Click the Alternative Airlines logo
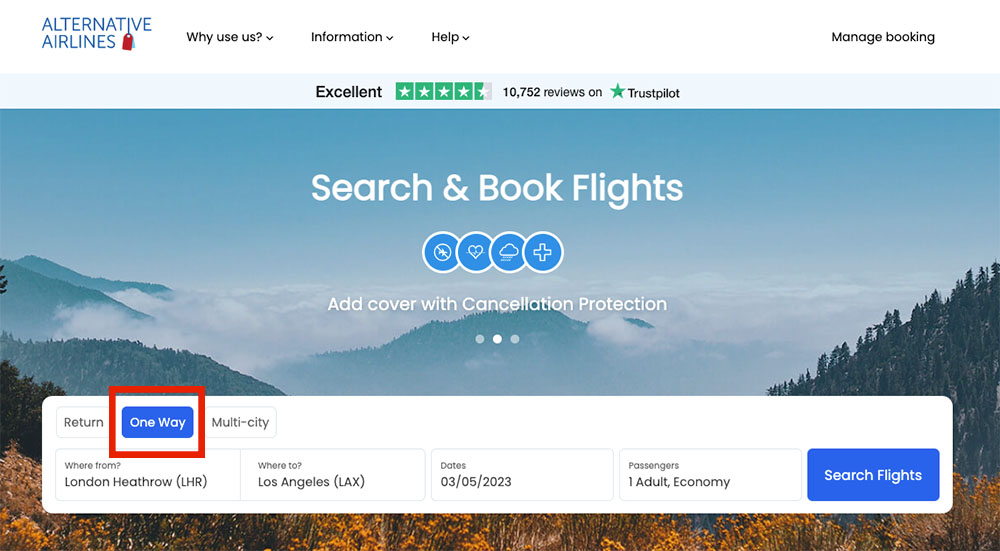 pyautogui.click(x=96, y=34)
